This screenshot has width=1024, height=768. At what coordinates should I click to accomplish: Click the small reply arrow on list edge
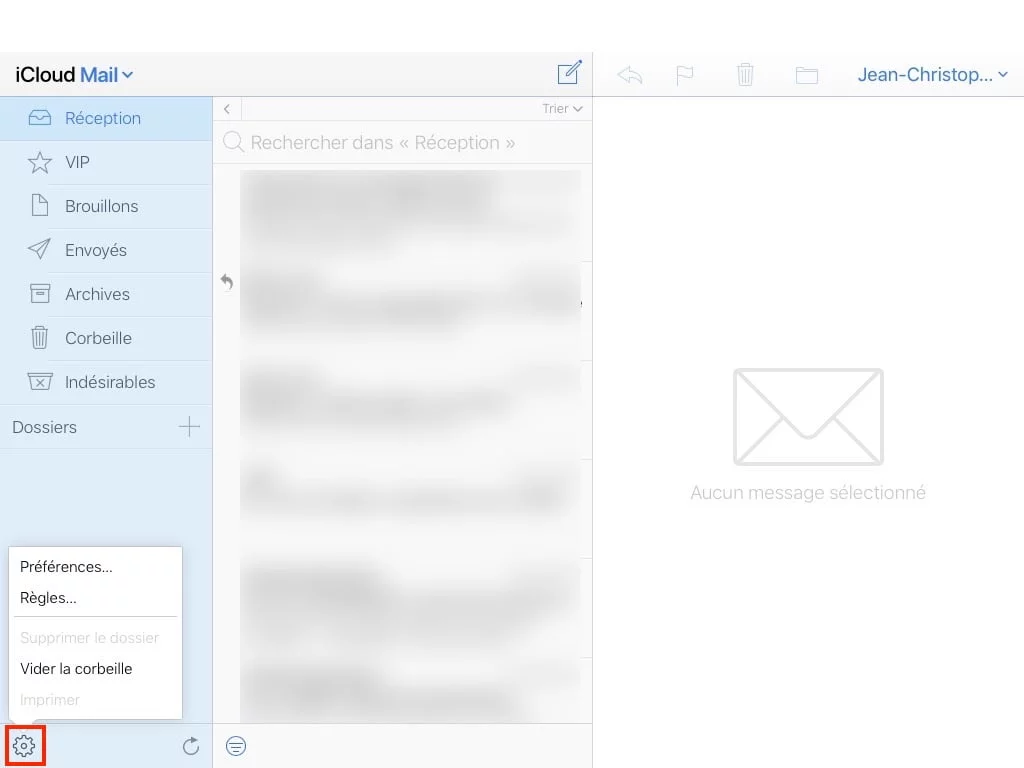point(227,283)
